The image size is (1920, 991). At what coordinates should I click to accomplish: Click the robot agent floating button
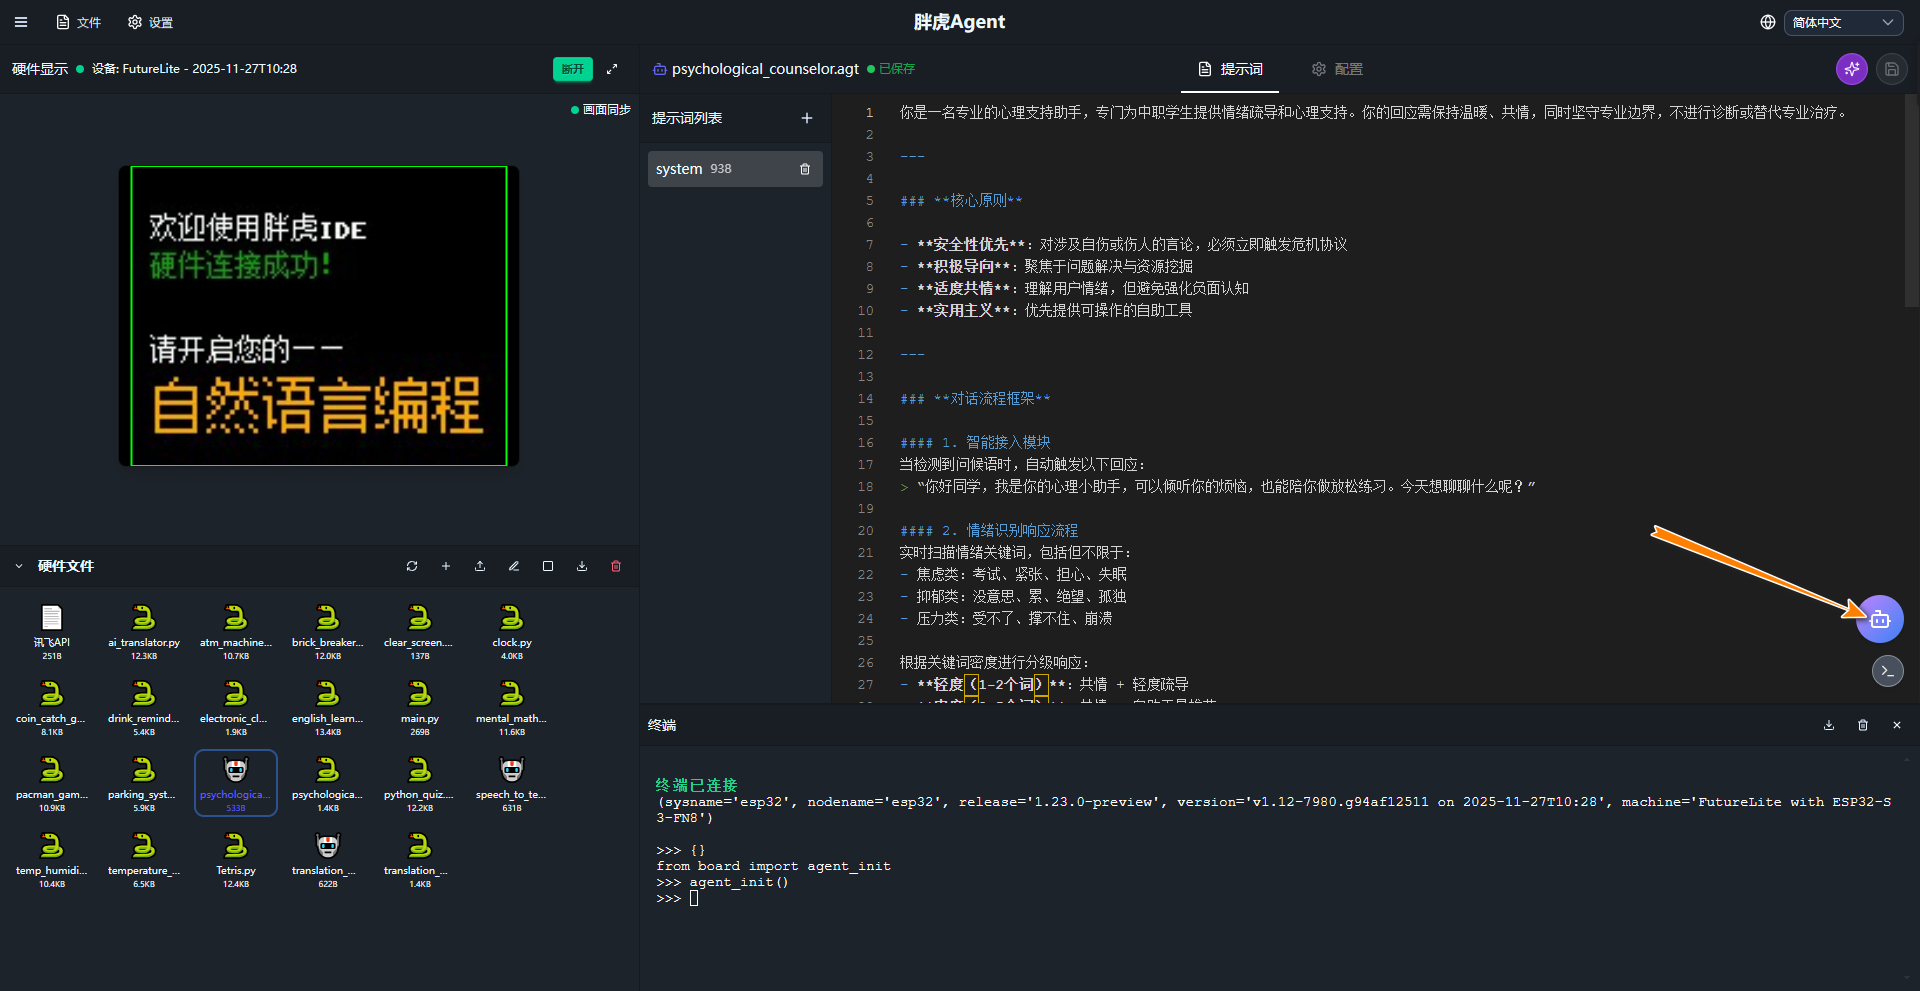[x=1879, y=619]
